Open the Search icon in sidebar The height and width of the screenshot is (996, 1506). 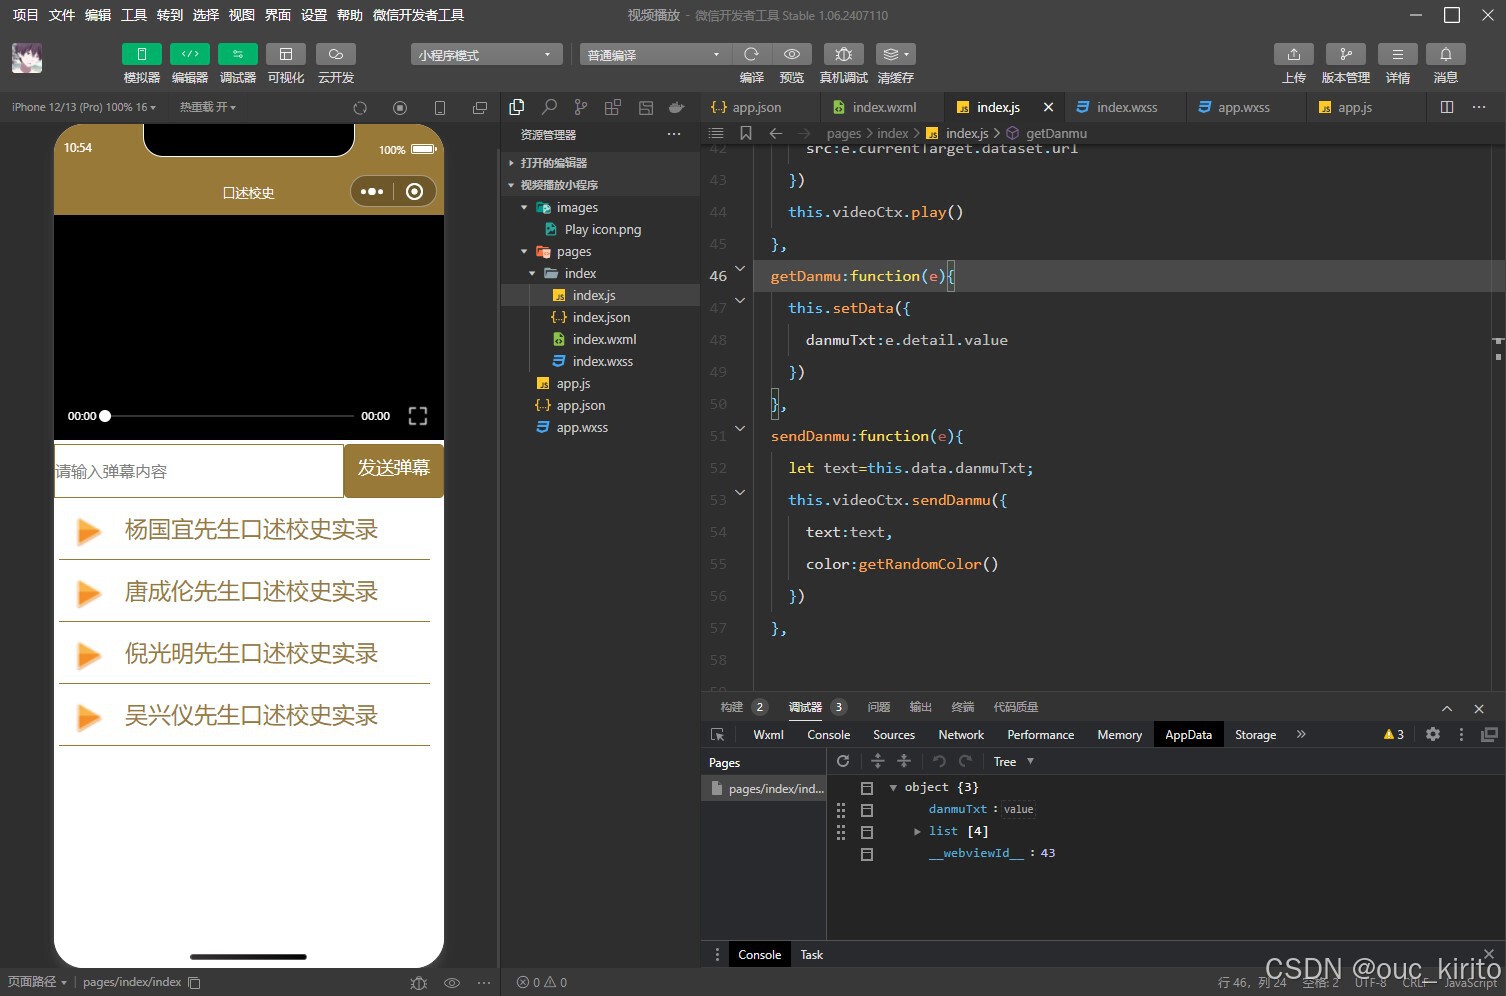coord(549,107)
